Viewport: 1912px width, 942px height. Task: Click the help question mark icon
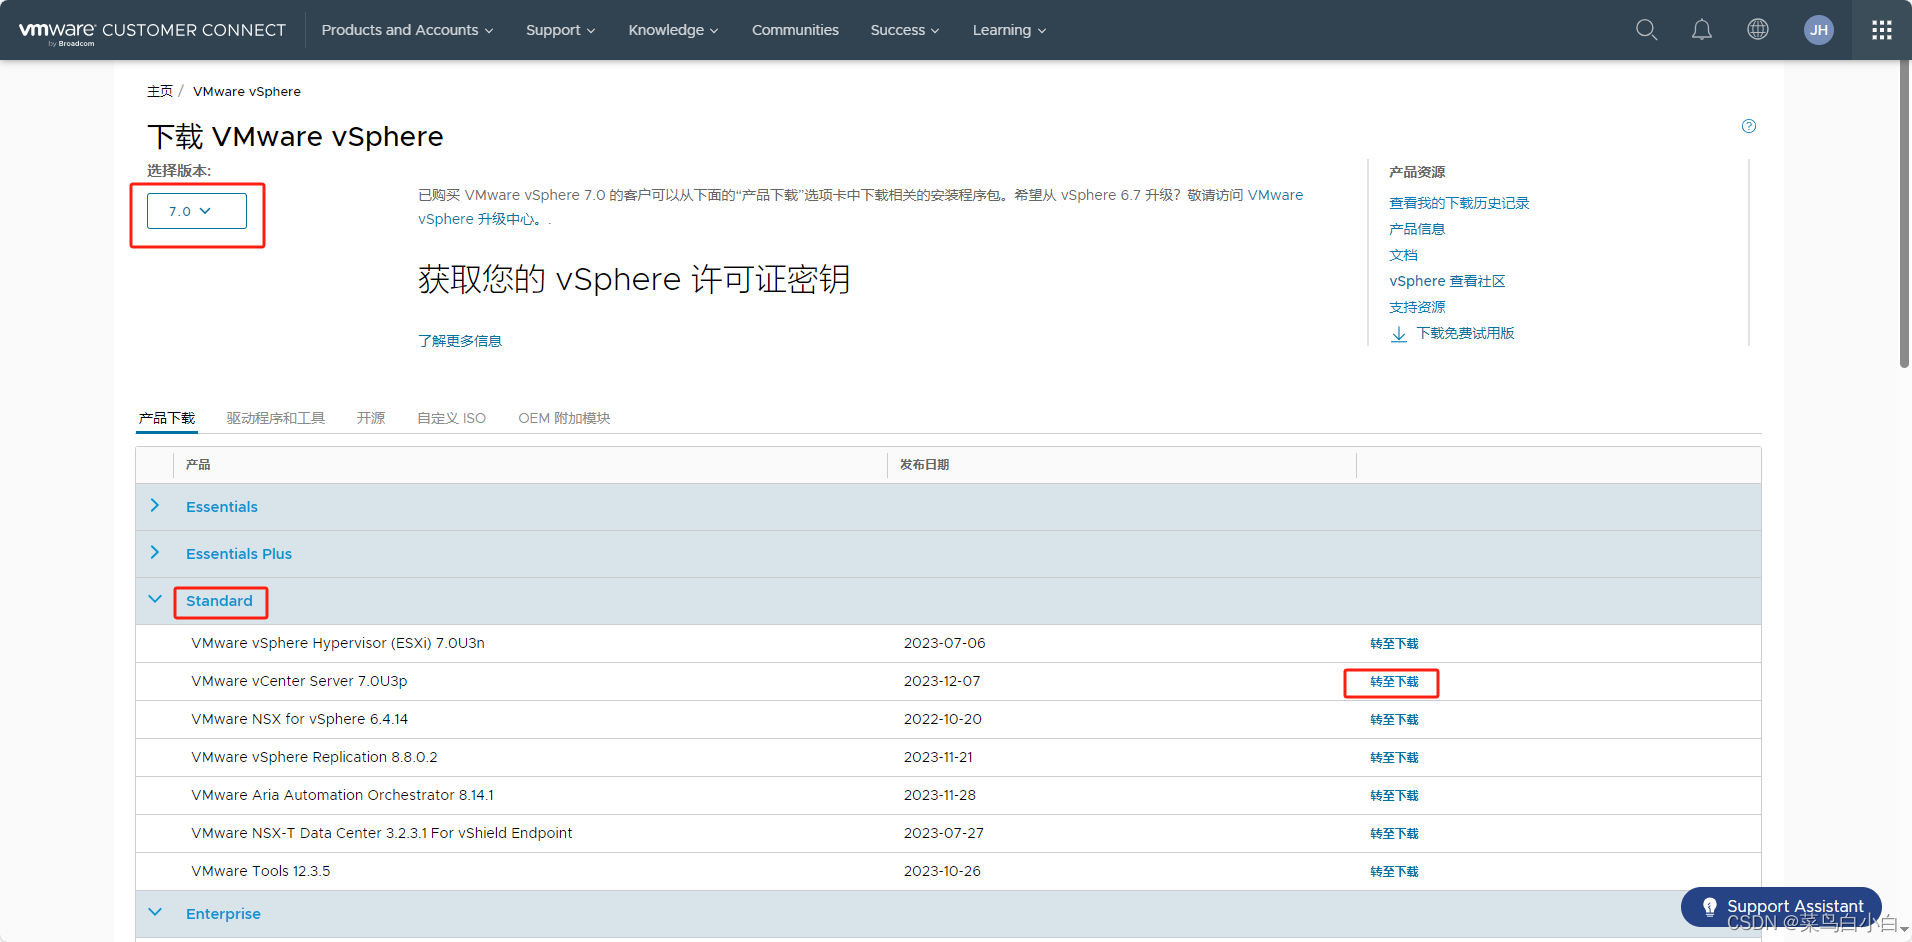(1748, 126)
